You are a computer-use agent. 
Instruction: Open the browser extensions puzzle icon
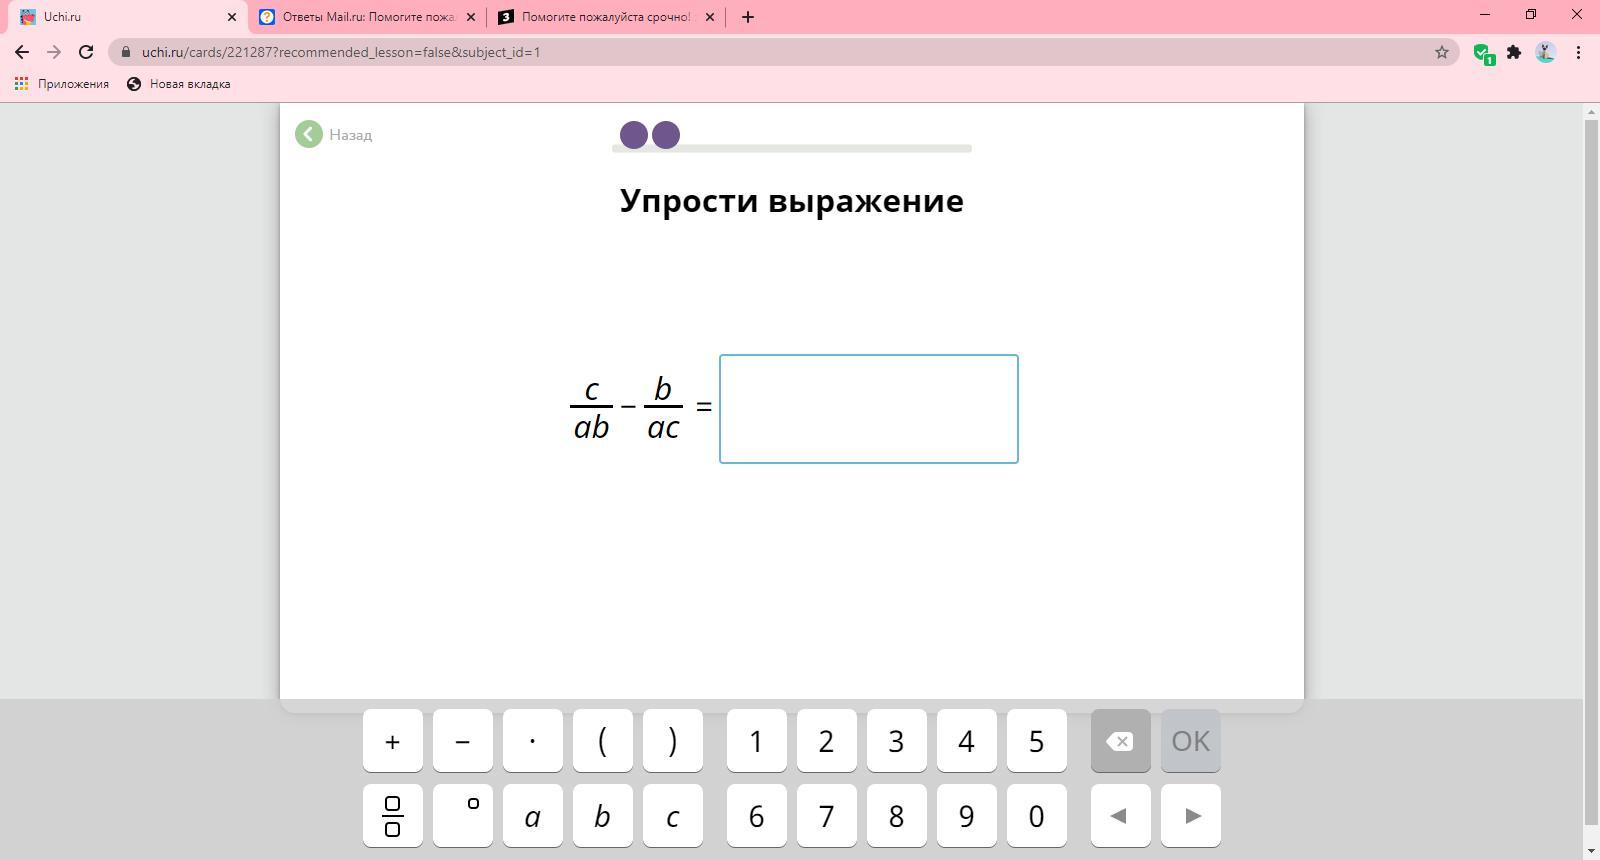tap(1514, 52)
